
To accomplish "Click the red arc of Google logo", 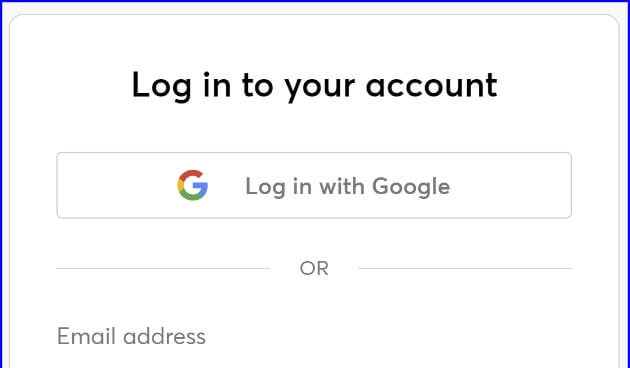I will tap(191, 174).
